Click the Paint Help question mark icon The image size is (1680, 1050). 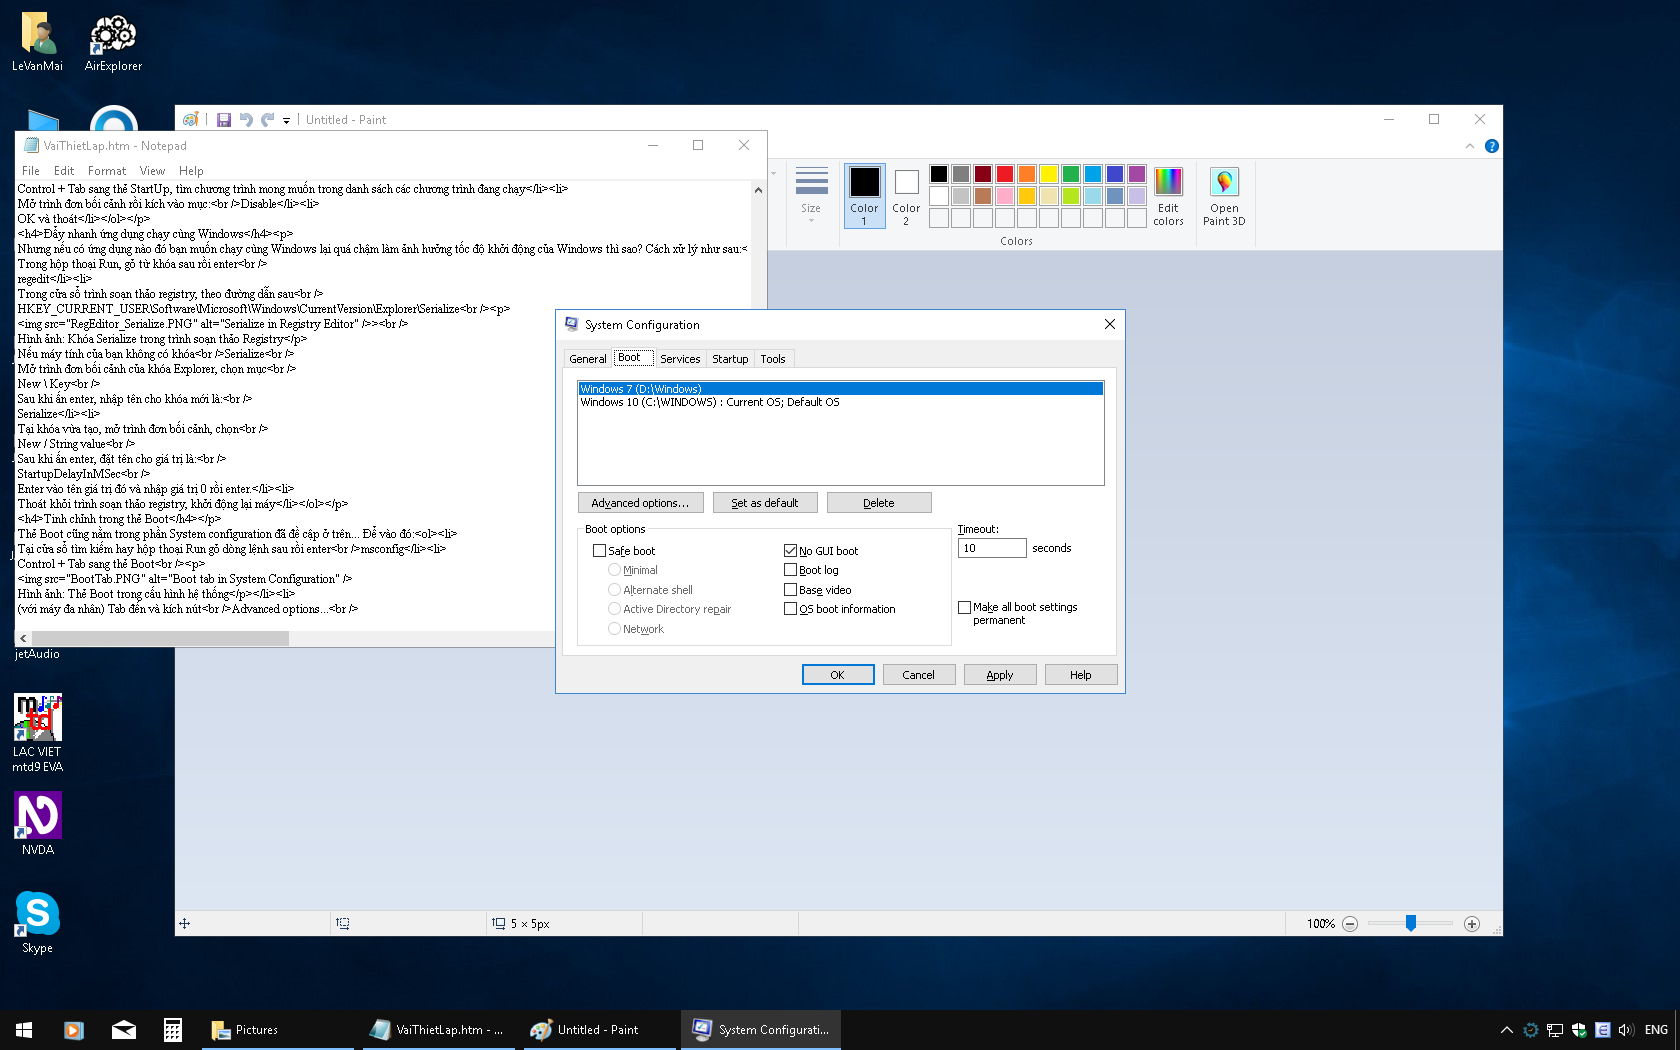pos(1491,146)
